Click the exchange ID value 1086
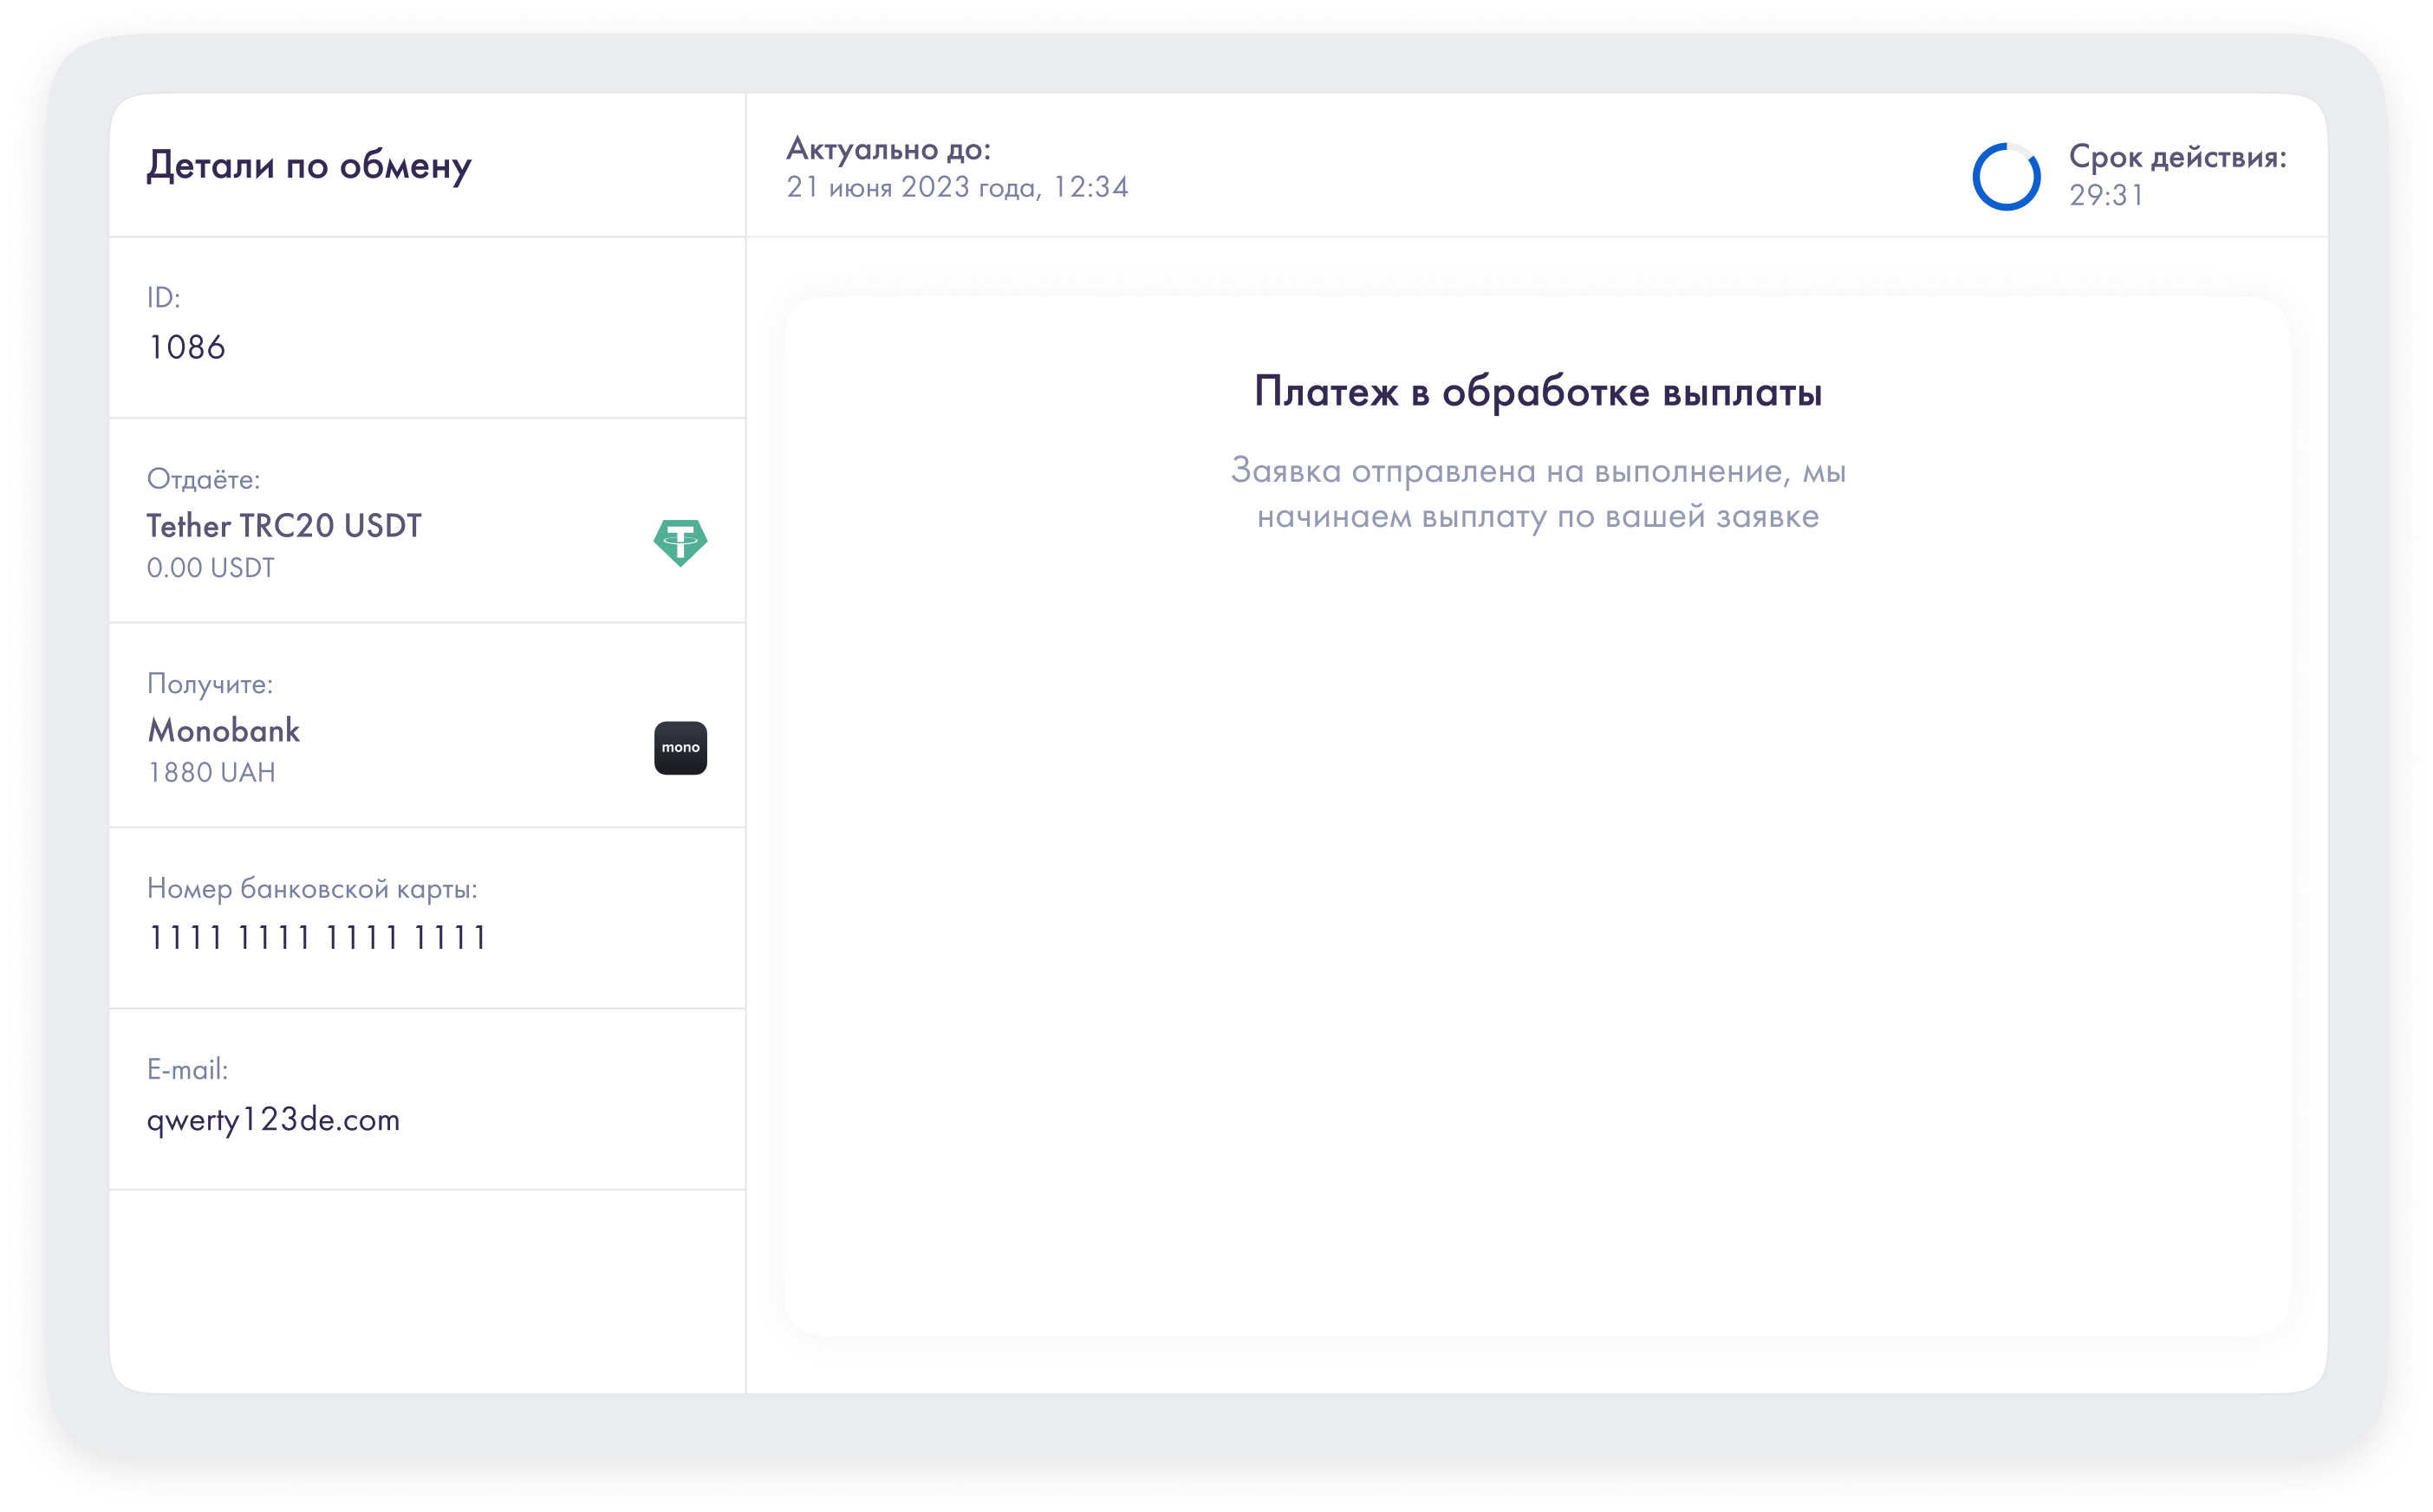 pyautogui.click(x=186, y=347)
